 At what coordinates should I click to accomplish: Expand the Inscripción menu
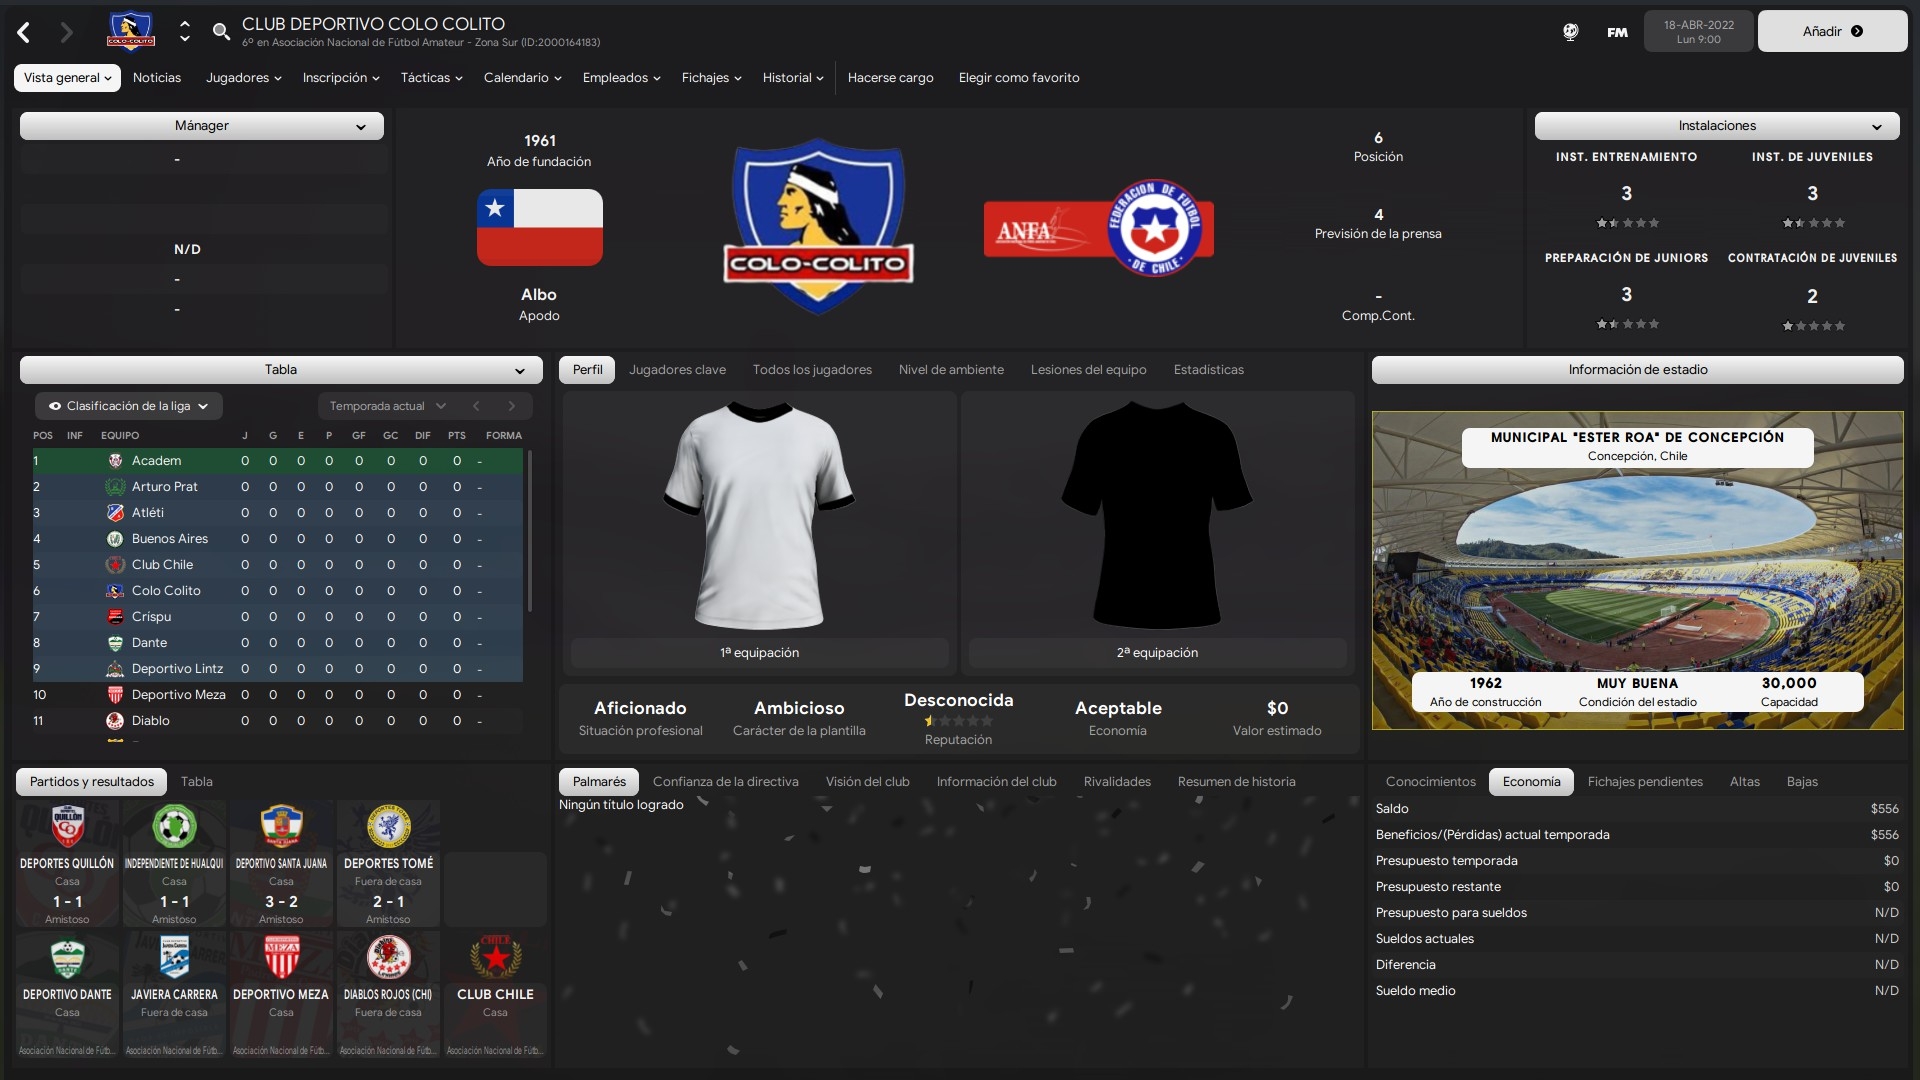[341, 78]
